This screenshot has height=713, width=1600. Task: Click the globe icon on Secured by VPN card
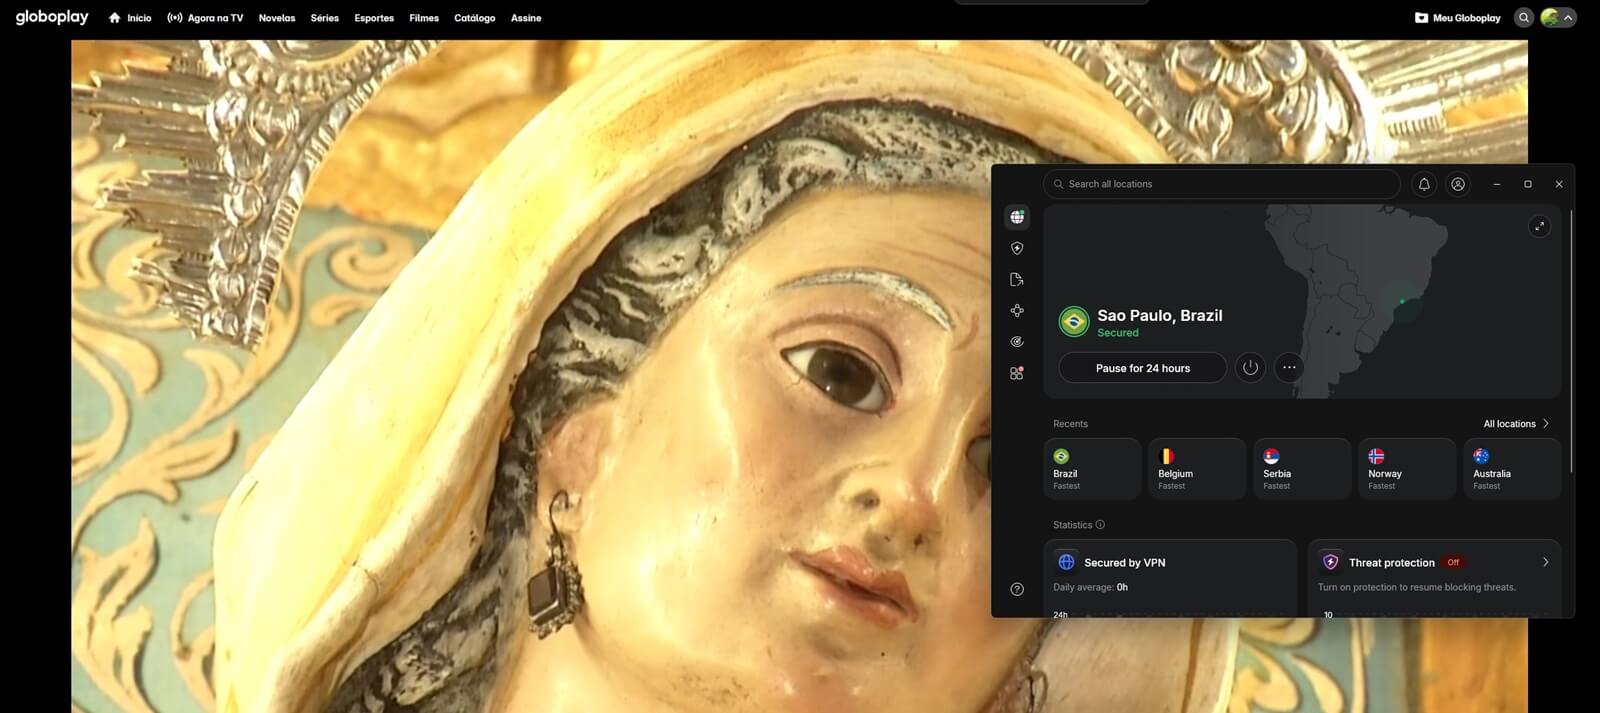click(x=1066, y=562)
